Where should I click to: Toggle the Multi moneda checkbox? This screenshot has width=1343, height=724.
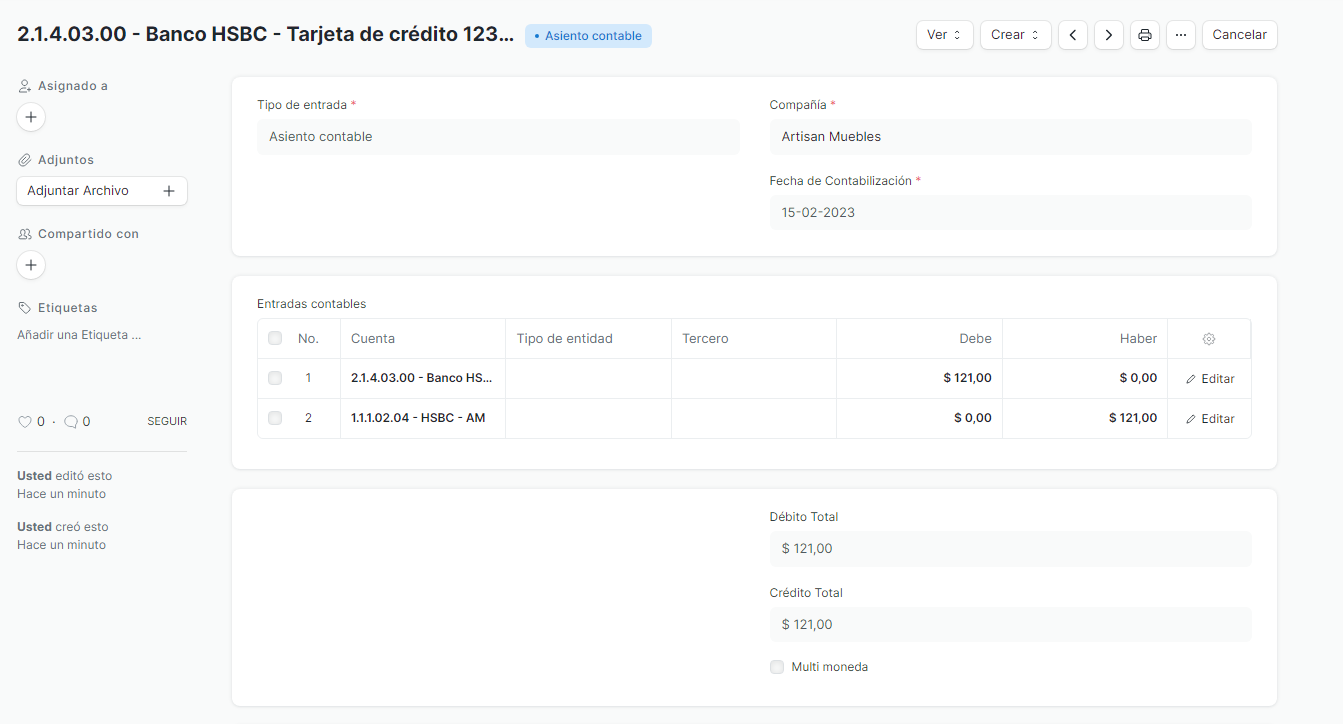click(777, 667)
